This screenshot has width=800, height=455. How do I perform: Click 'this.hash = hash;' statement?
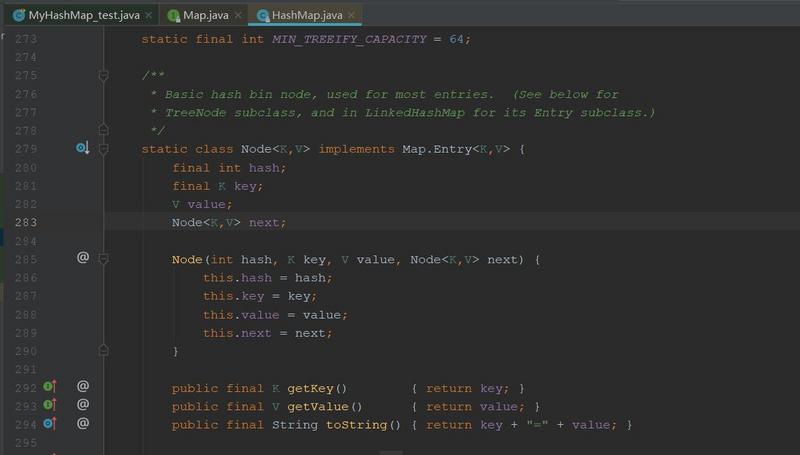tap(268, 278)
